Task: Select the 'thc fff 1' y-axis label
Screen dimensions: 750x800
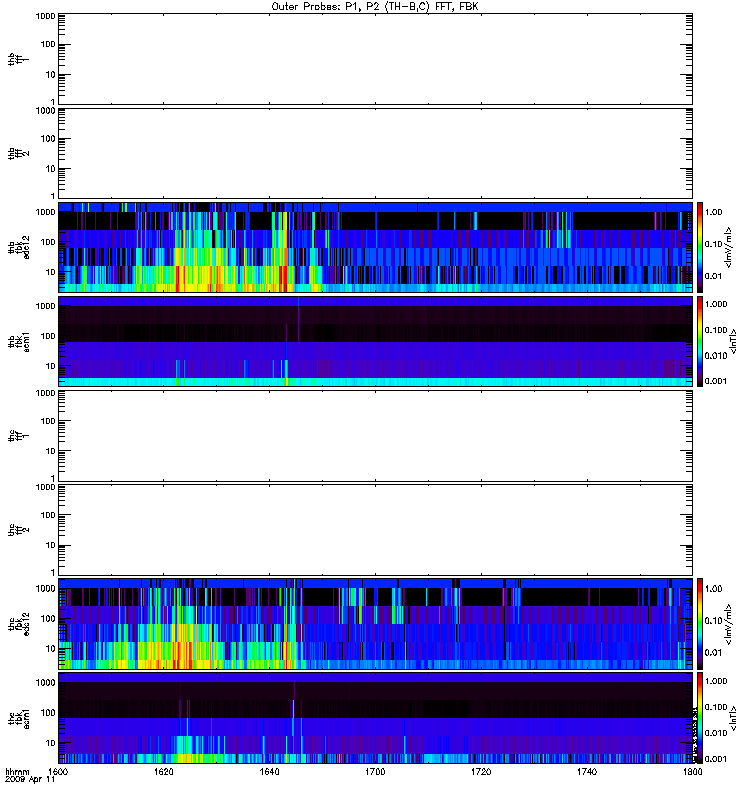Action: 18,436
